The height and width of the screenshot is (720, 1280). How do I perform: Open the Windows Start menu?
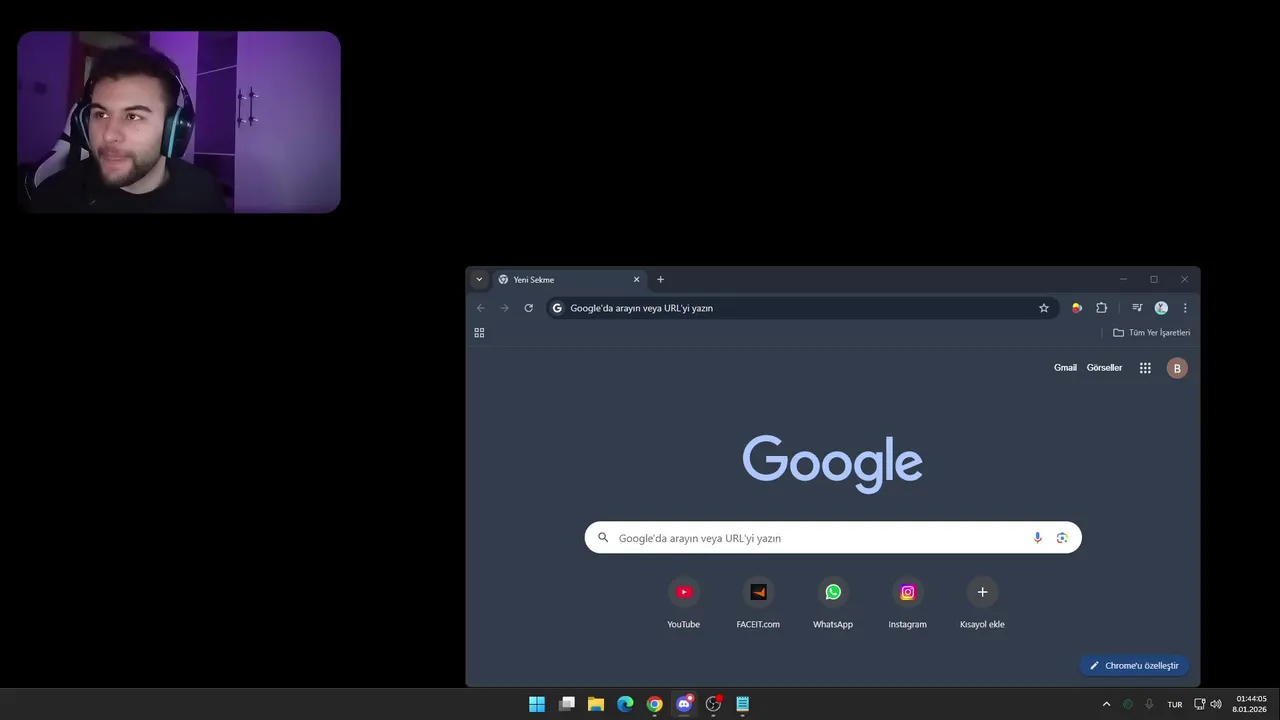(537, 704)
